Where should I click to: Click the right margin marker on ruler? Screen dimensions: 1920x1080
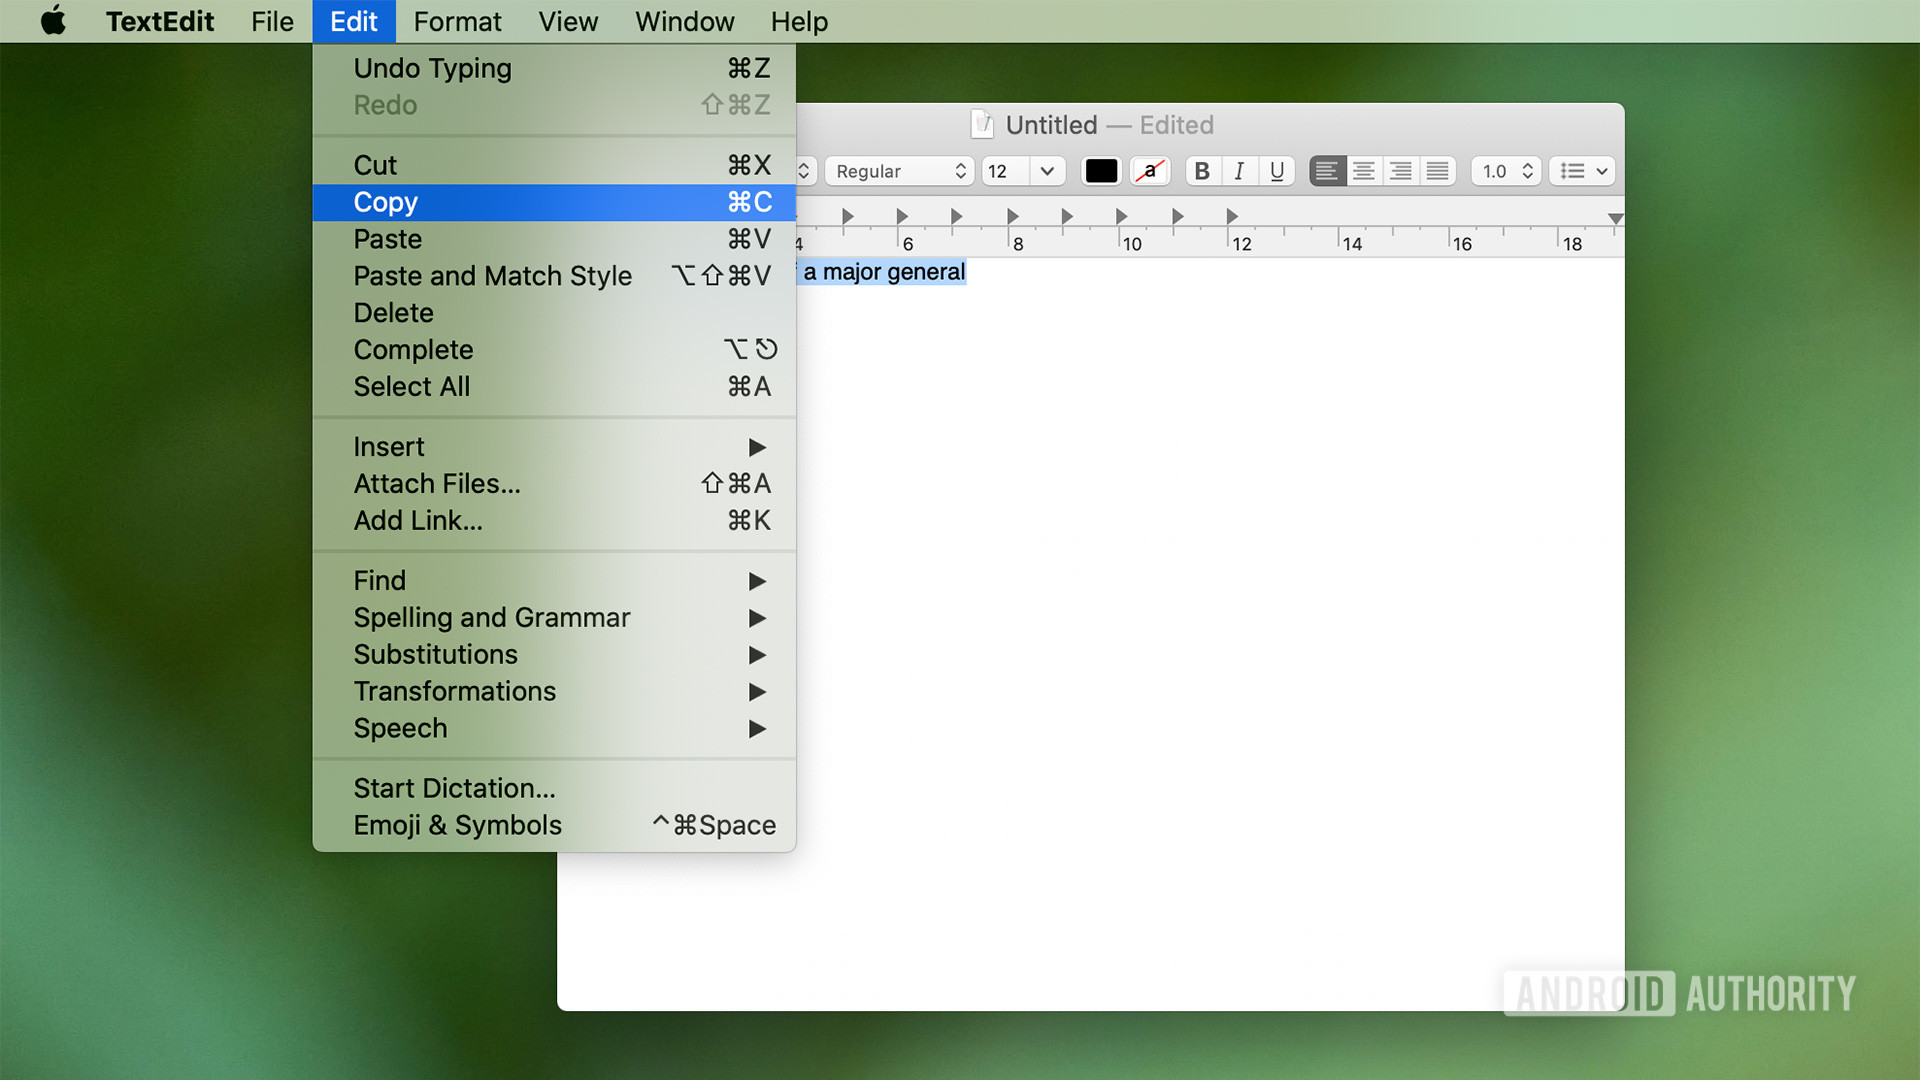tap(1615, 218)
